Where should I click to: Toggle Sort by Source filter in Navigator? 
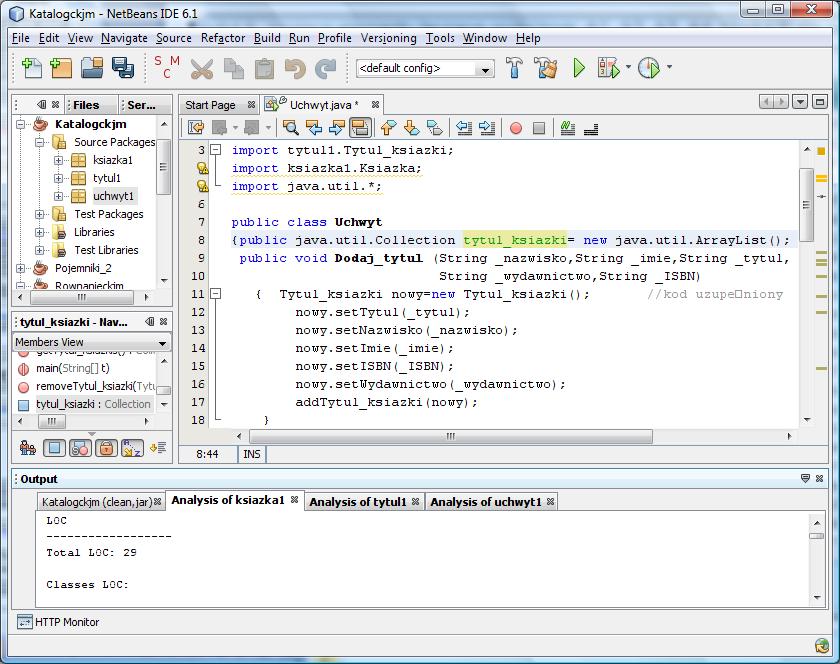point(158,447)
